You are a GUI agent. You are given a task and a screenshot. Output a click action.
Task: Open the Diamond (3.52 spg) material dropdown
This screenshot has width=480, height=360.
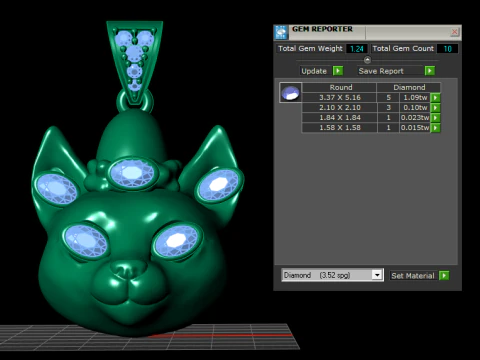[x=377, y=275]
